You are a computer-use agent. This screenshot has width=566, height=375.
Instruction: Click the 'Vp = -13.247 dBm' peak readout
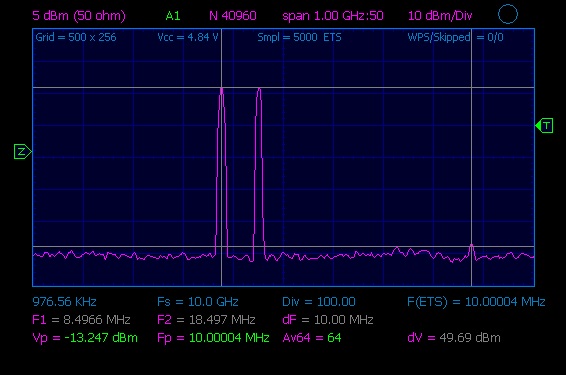tap(85, 338)
